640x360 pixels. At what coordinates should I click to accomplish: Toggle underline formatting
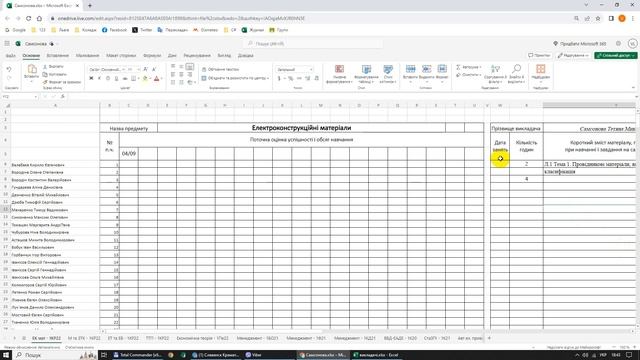(x=108, y=78)
